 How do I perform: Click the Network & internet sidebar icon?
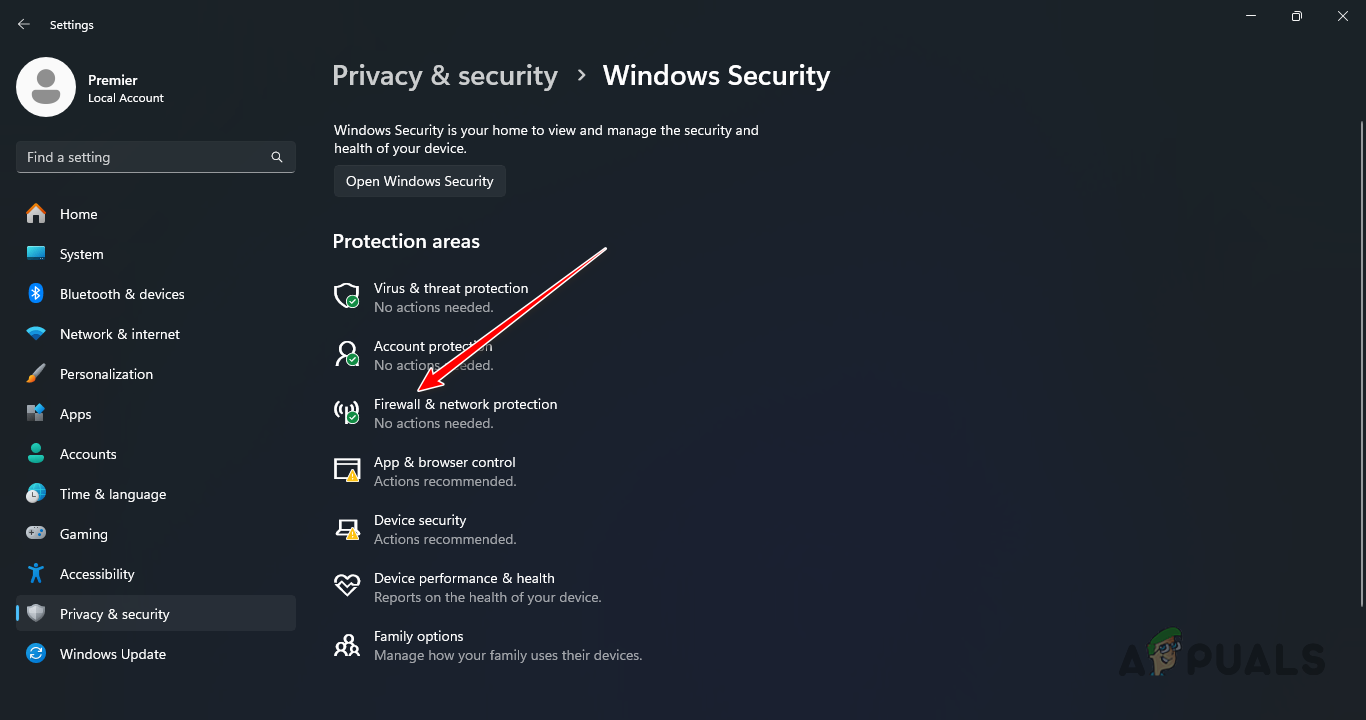[36, 333]
